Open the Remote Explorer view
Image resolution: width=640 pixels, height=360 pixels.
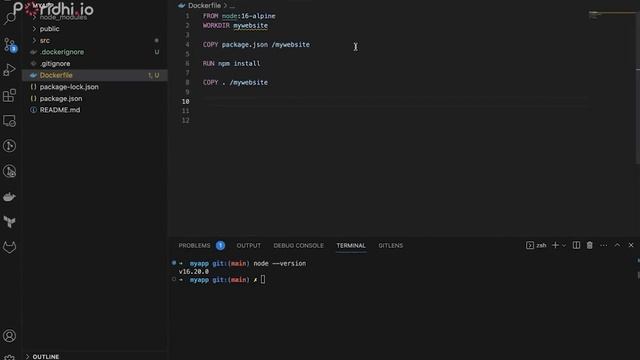coord(9,121)
